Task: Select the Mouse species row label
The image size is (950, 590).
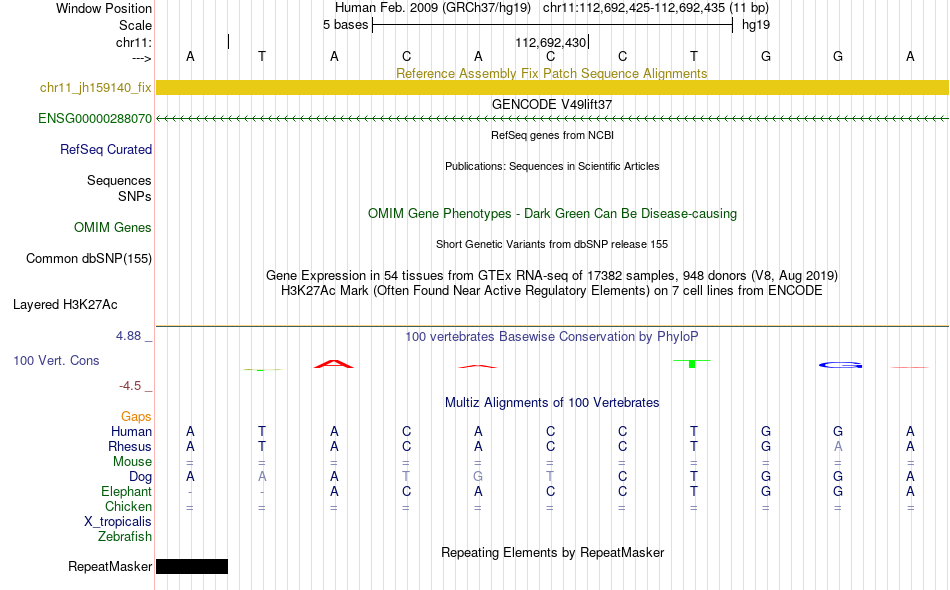Action: click(x=132, y=462)
